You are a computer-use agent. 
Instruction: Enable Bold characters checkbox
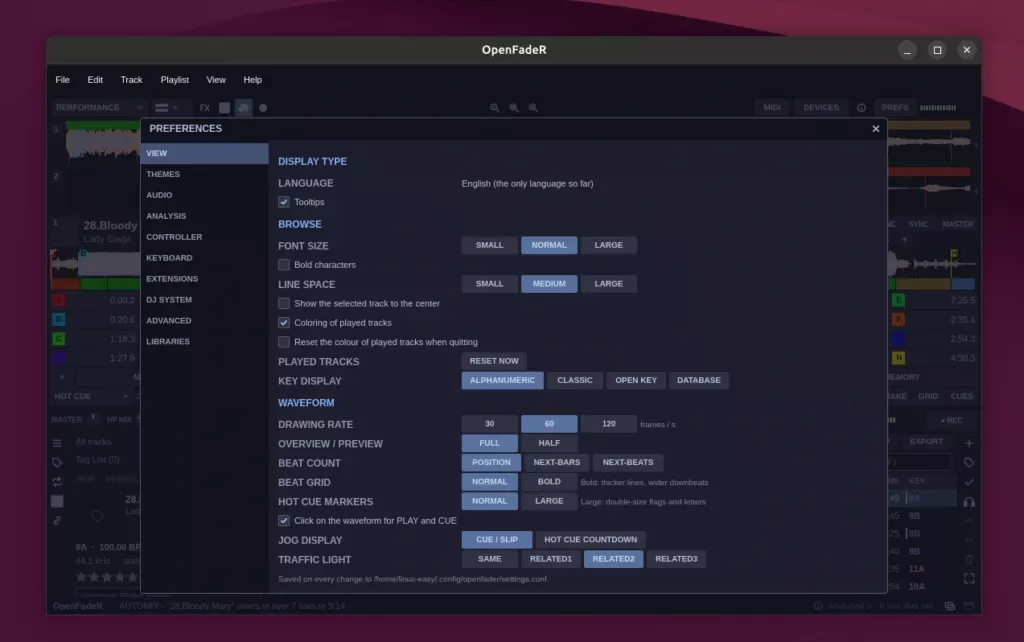click(283, 265)
